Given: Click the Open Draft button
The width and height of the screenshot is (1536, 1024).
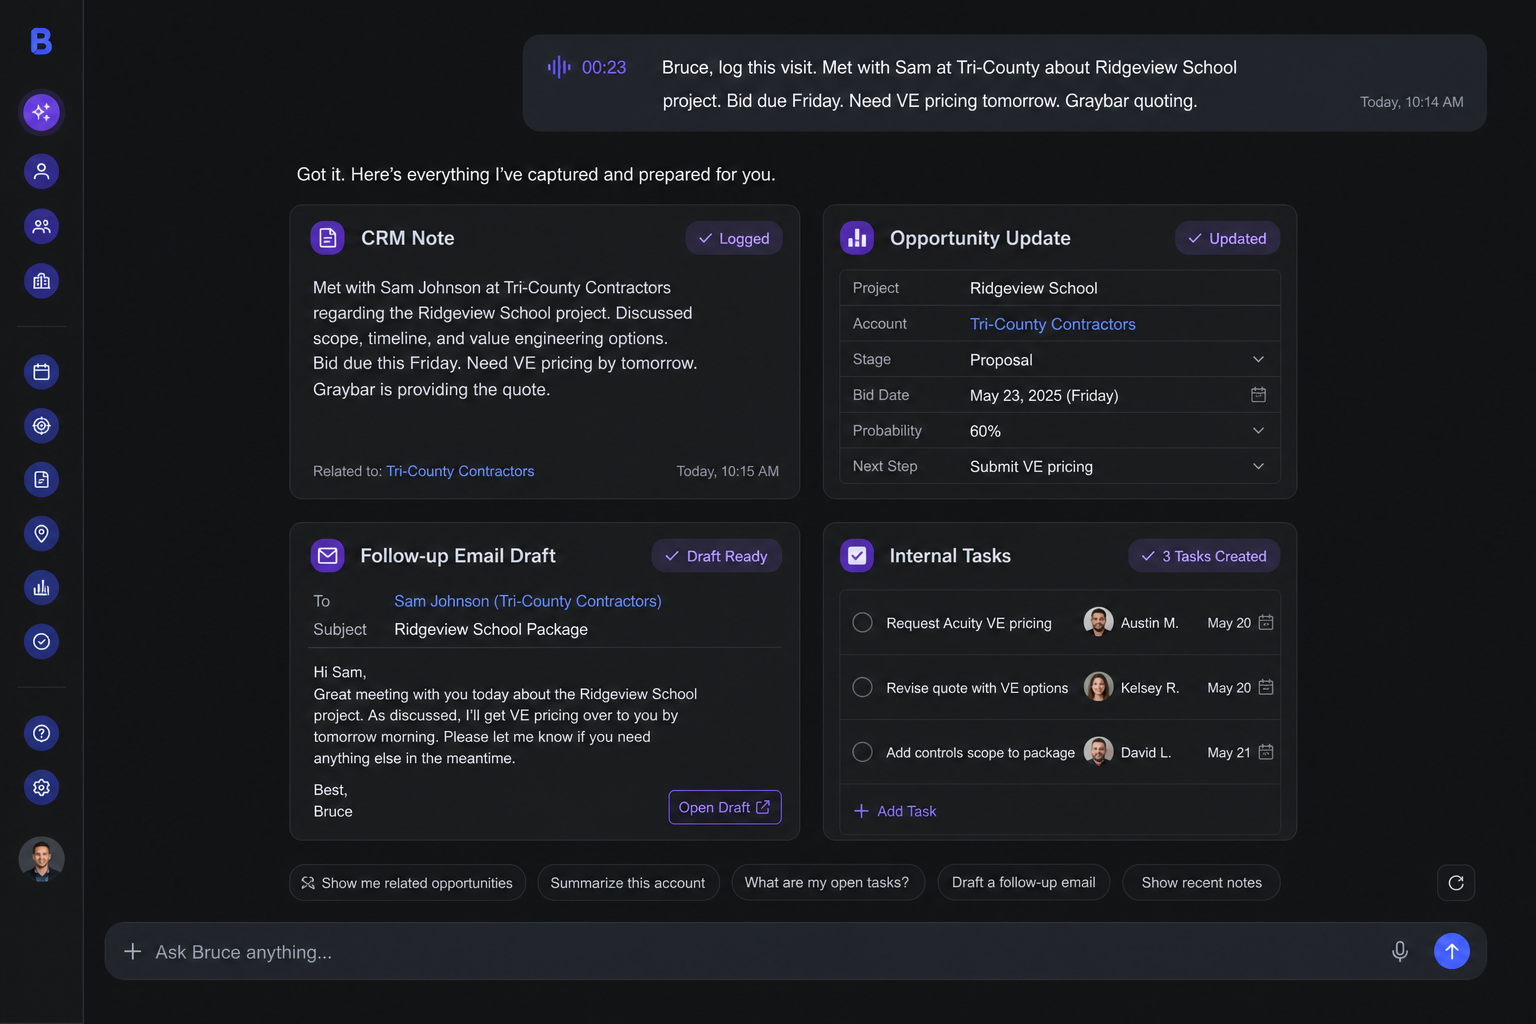Looking at the screenshot, I should point(724,807).
